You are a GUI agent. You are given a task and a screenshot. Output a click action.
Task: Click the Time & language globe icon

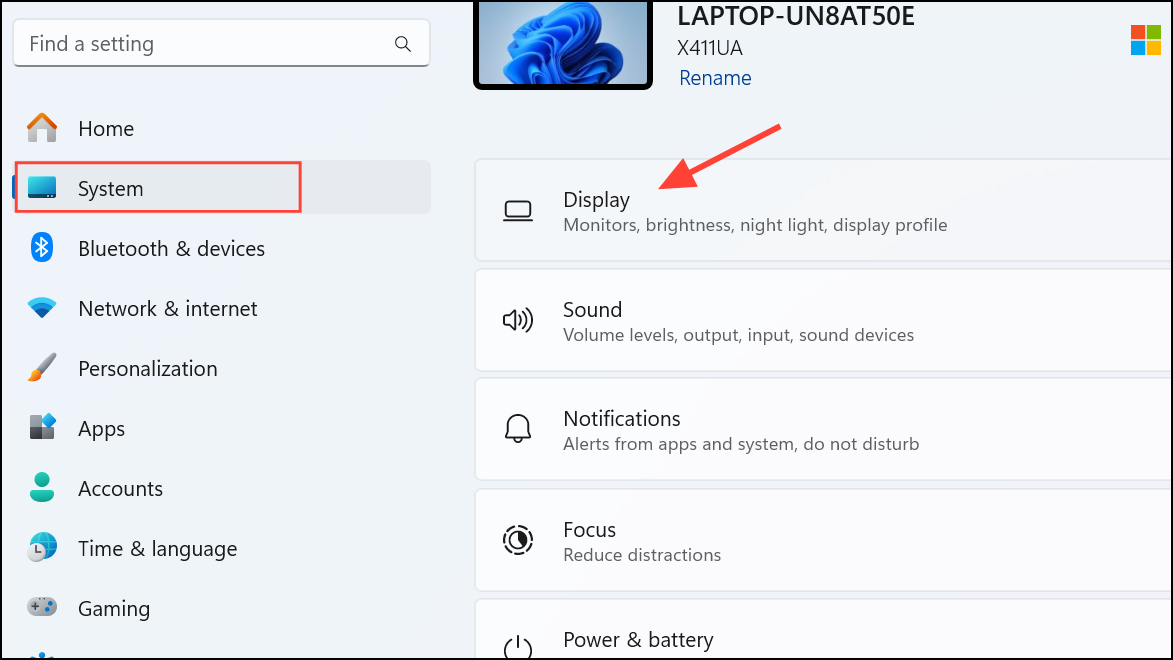[x=42, y=547]
